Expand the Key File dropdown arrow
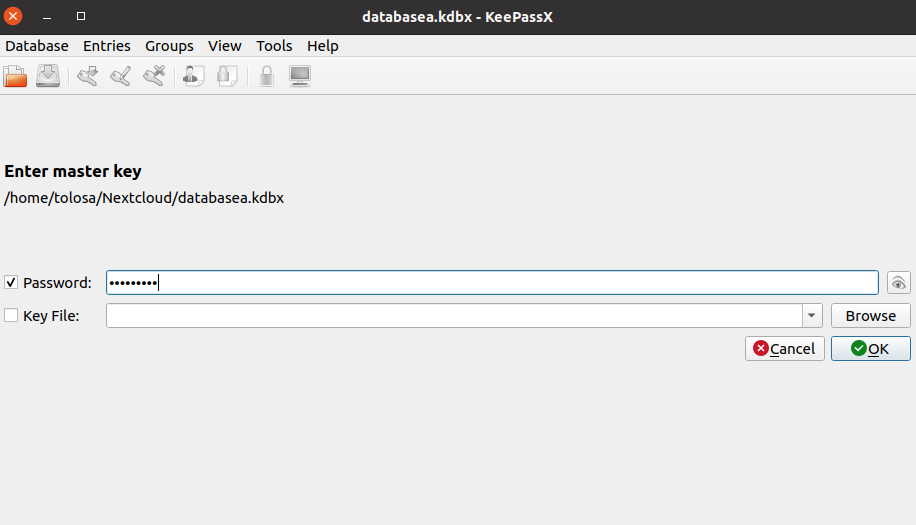 pos(812,316)
